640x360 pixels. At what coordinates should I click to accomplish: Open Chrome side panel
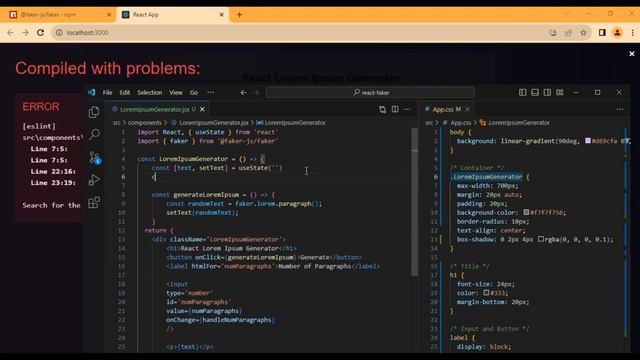click(x=602, y=33)
